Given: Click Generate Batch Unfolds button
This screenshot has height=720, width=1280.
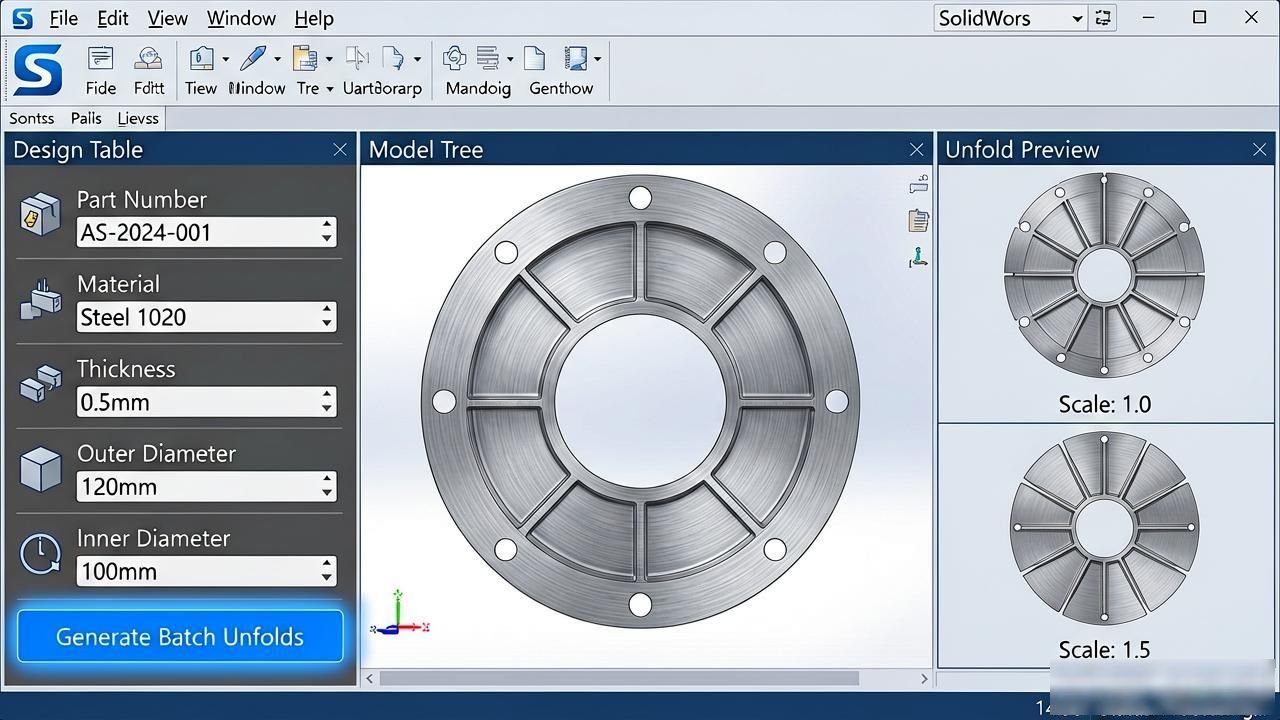Looking at the screenshot, I should tap(180, 637).
